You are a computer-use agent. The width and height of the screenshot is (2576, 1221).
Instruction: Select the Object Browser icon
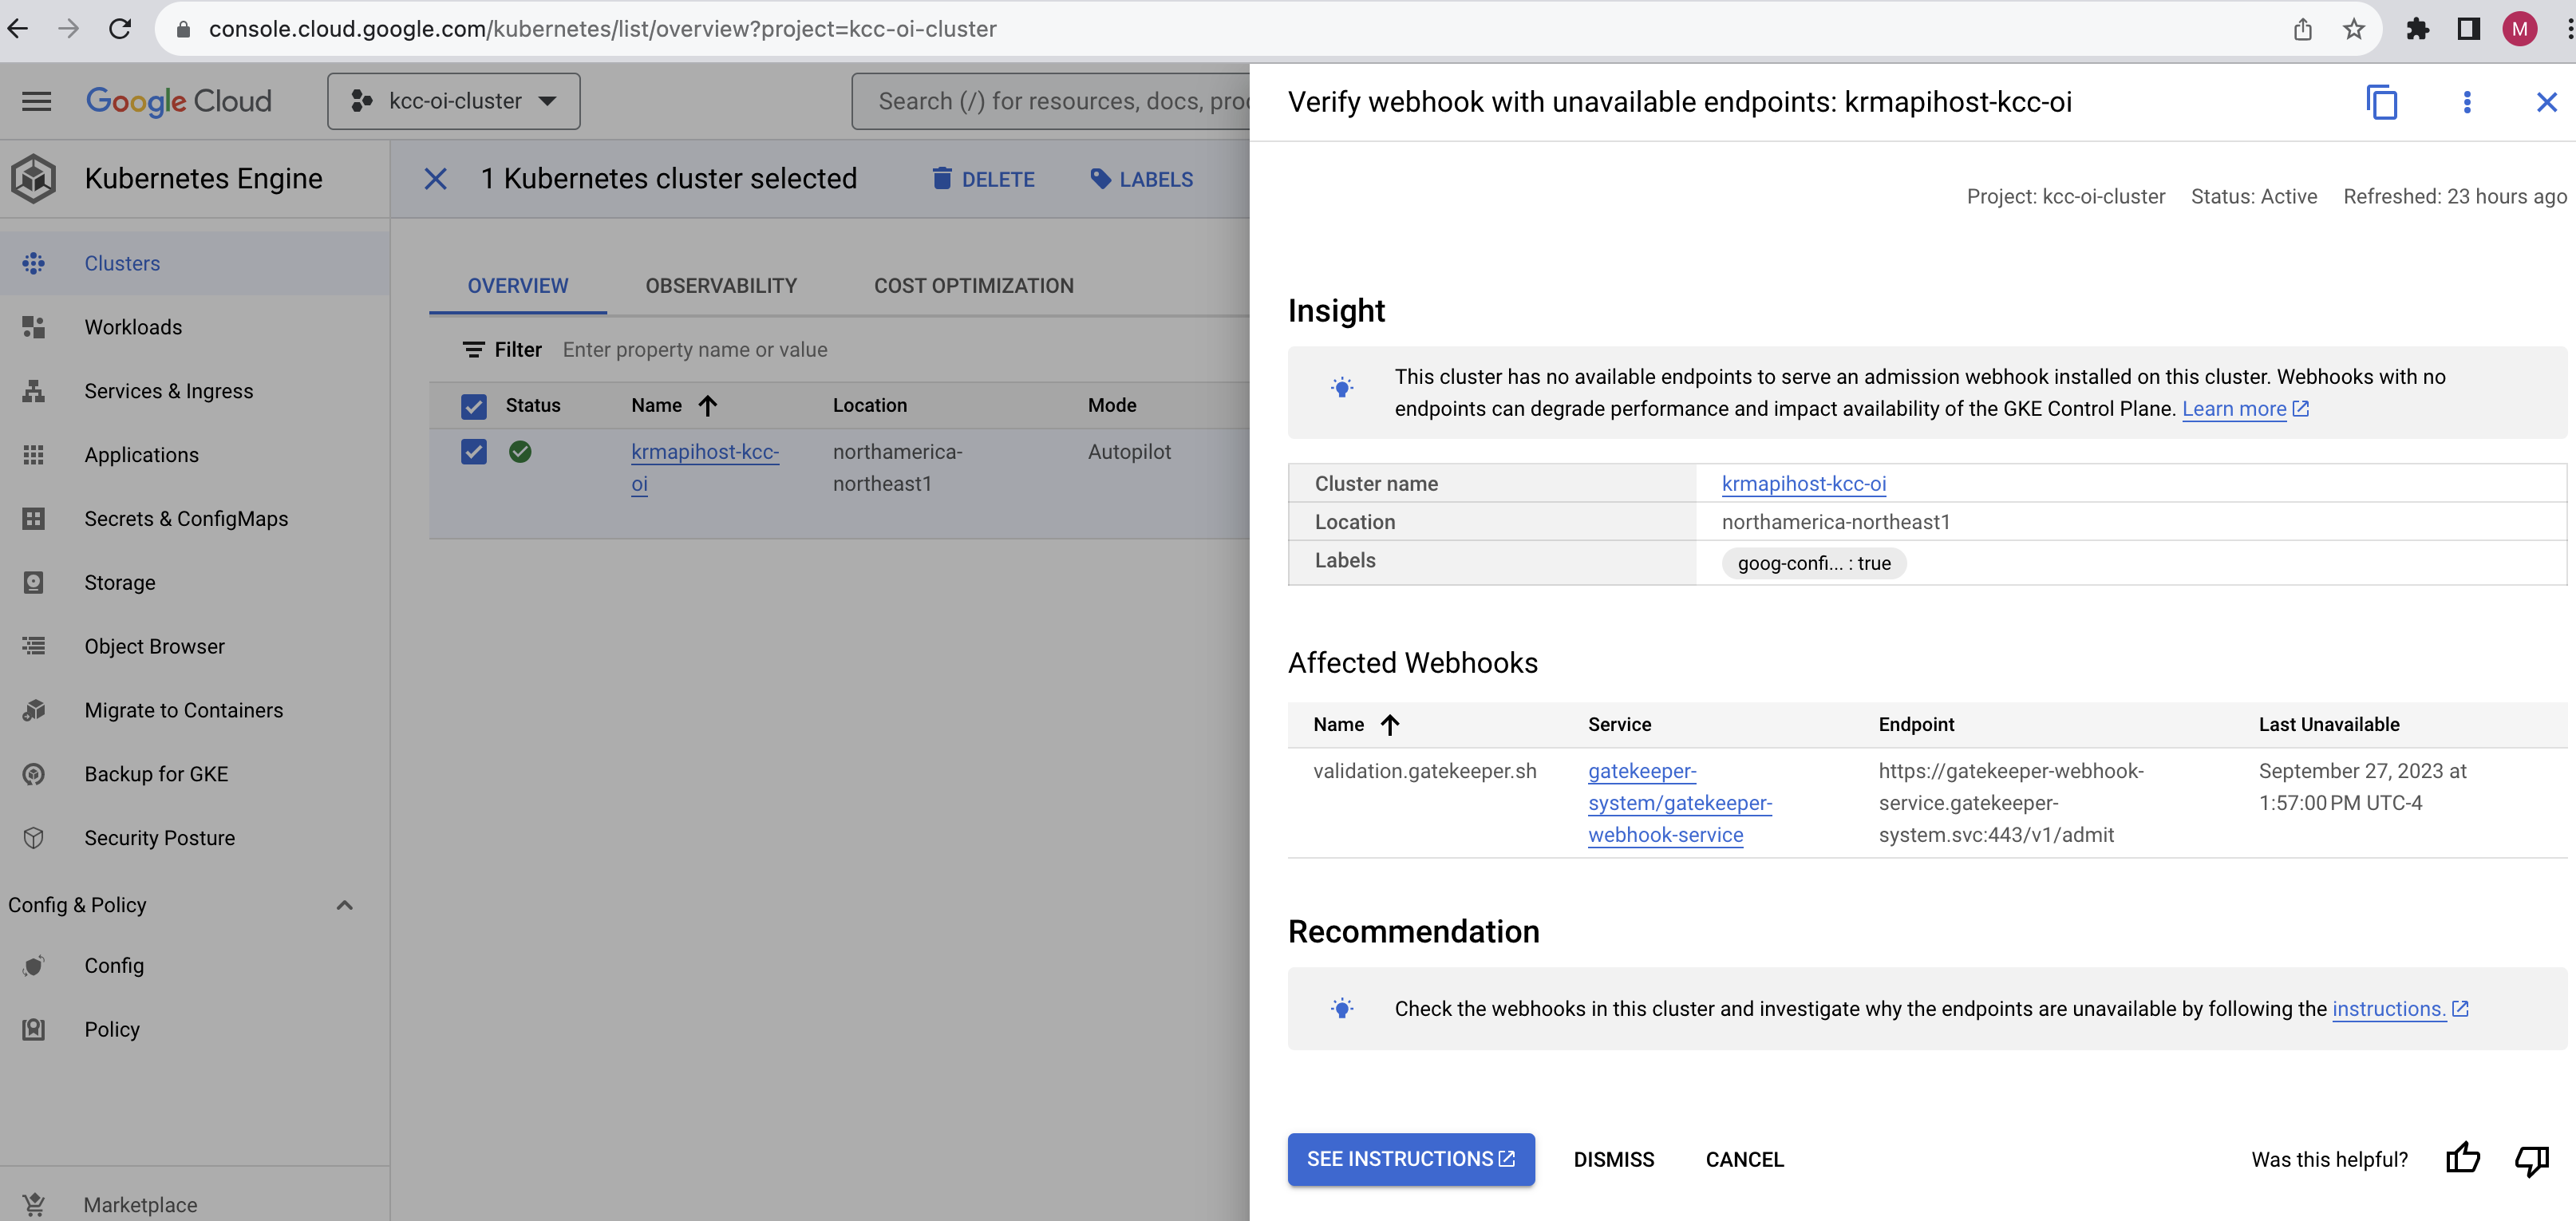point(33,646)
